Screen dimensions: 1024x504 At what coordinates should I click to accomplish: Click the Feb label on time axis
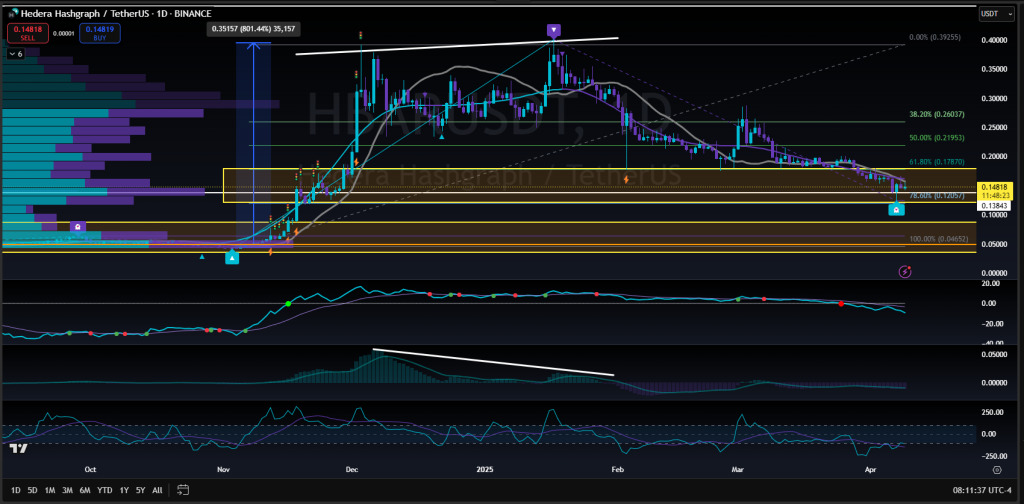tap(616, 469)
